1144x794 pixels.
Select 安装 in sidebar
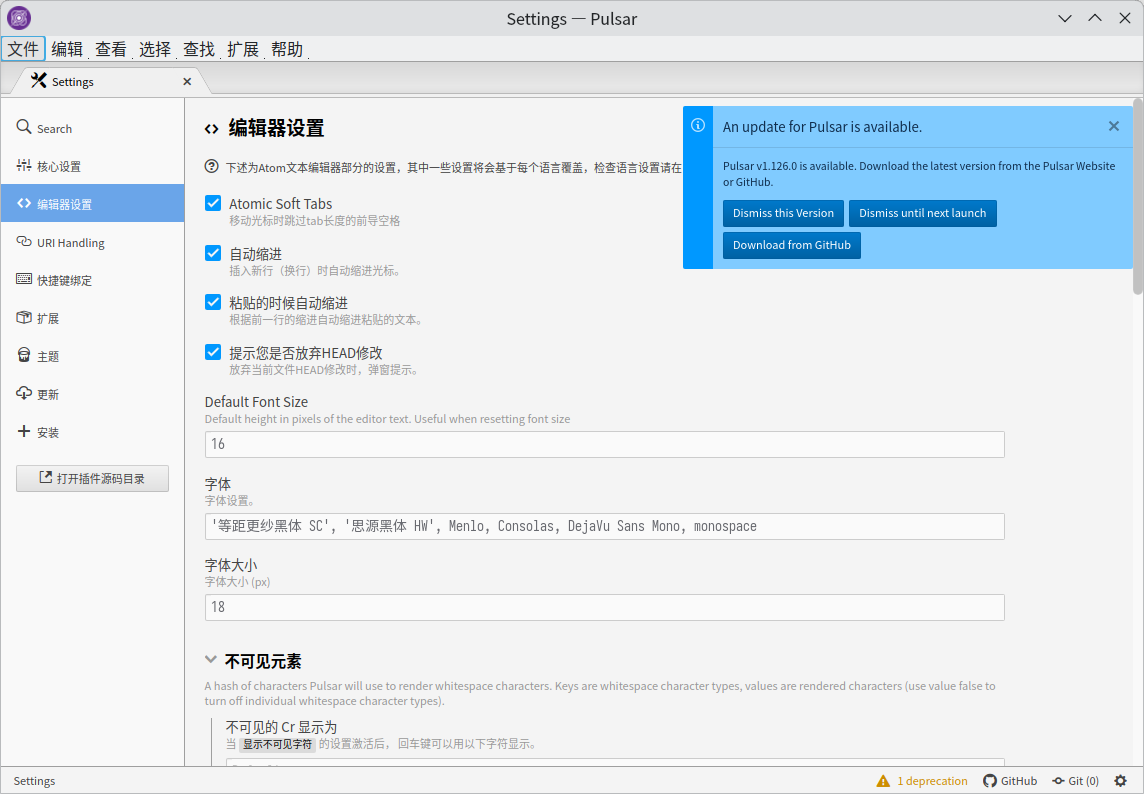(93, 431)
